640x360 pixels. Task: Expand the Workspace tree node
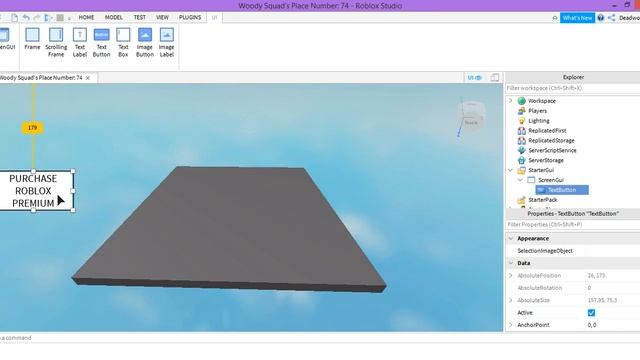[x=510, y=100]
